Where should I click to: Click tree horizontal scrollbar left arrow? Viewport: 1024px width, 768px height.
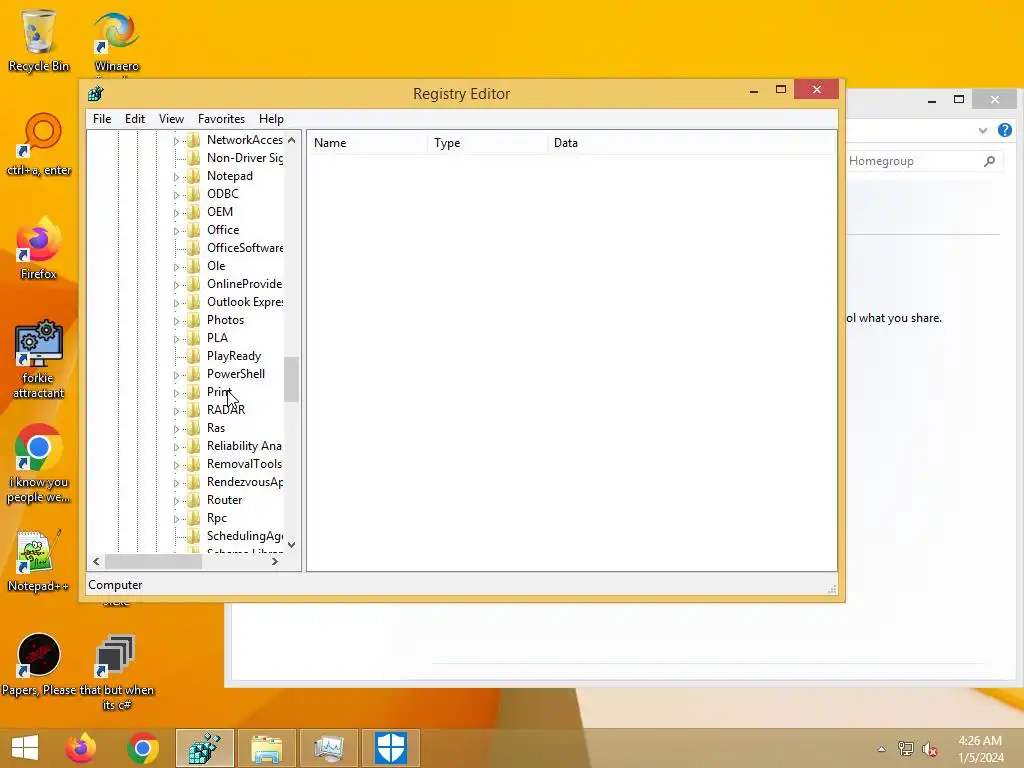97,562
